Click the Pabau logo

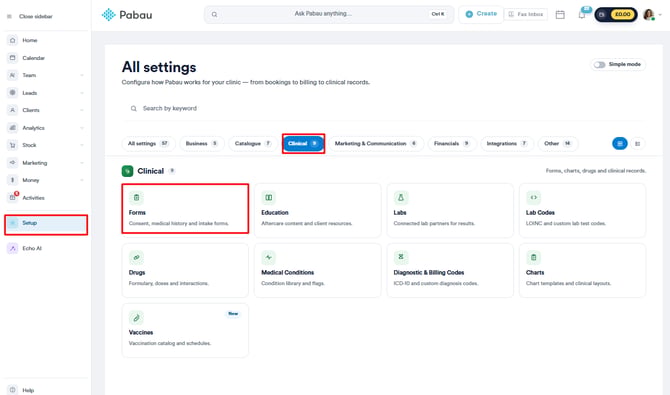pos(127,15)
